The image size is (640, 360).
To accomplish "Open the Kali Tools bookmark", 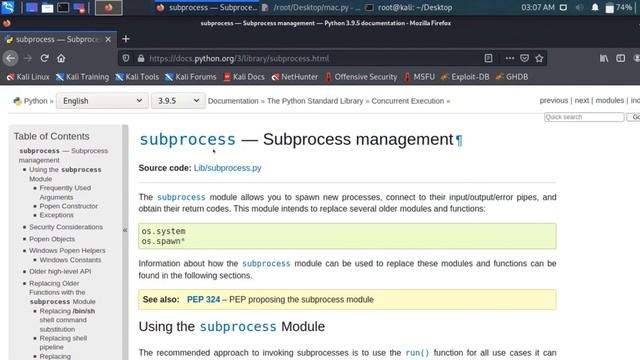I will pos(137,77).
